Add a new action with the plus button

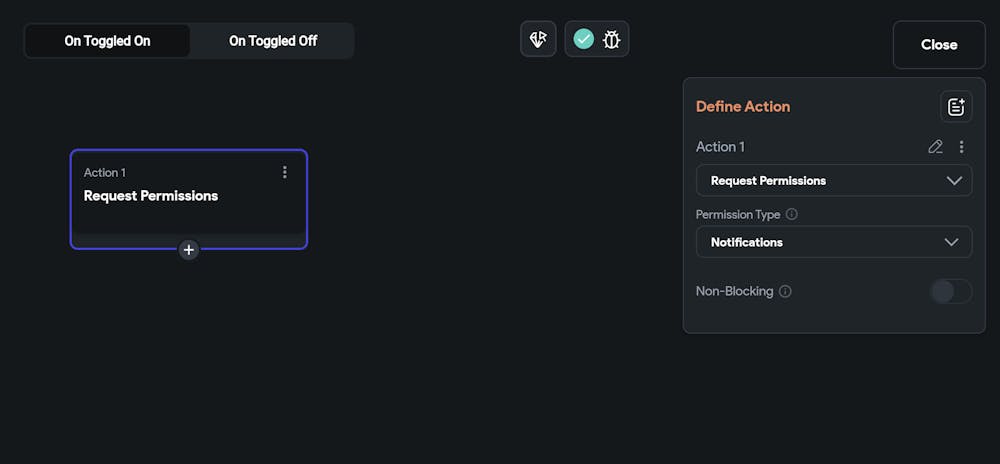coord(189,250)
